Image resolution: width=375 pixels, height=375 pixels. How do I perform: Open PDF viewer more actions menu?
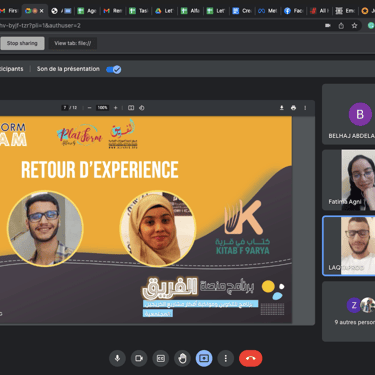pos(305,108)
